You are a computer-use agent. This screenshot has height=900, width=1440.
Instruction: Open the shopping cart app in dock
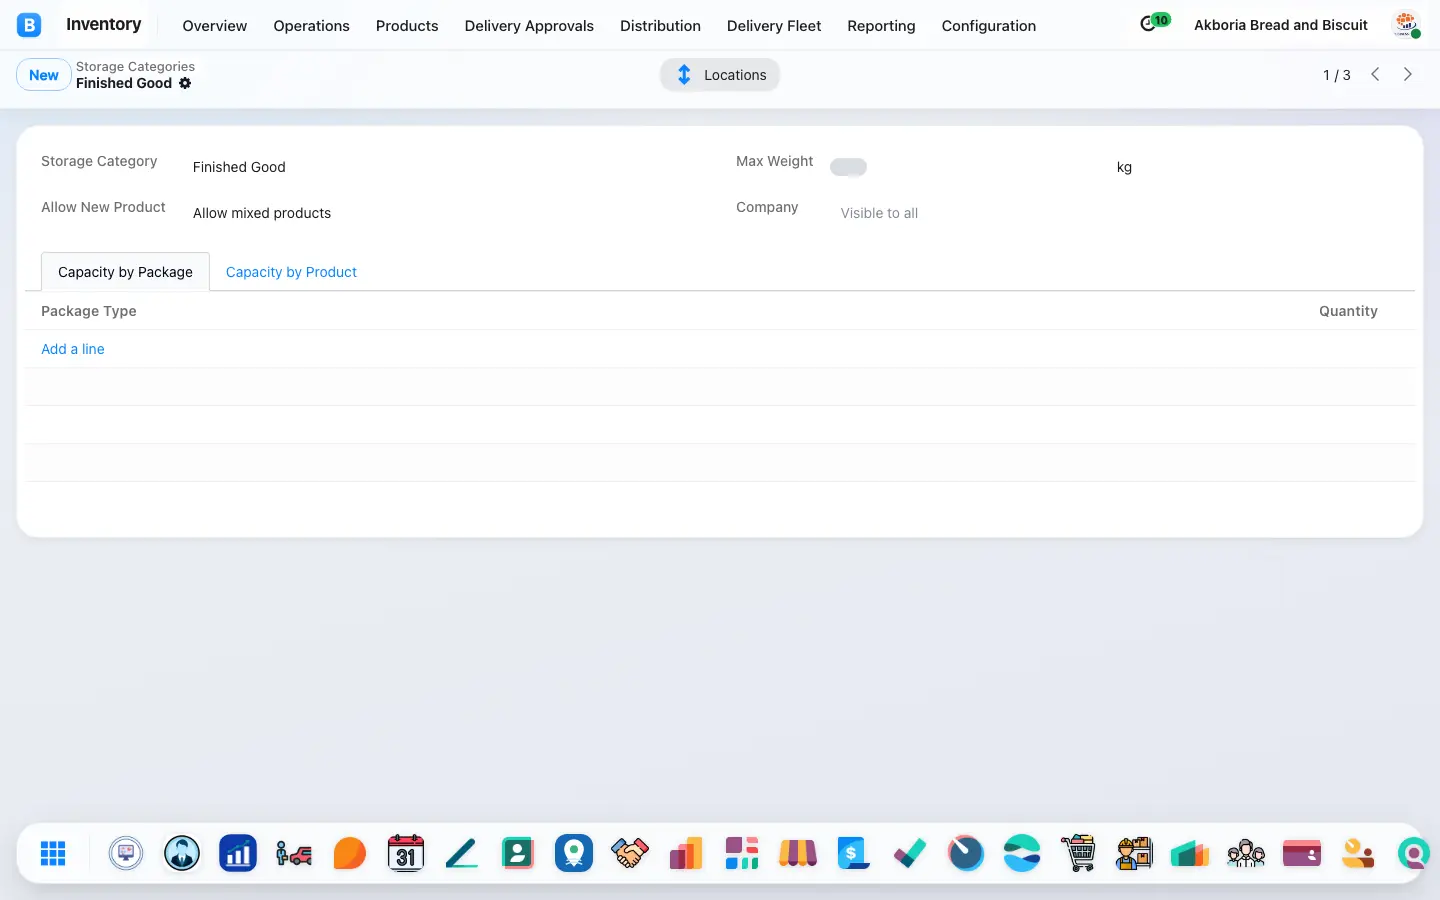[x=1078, y=853]
